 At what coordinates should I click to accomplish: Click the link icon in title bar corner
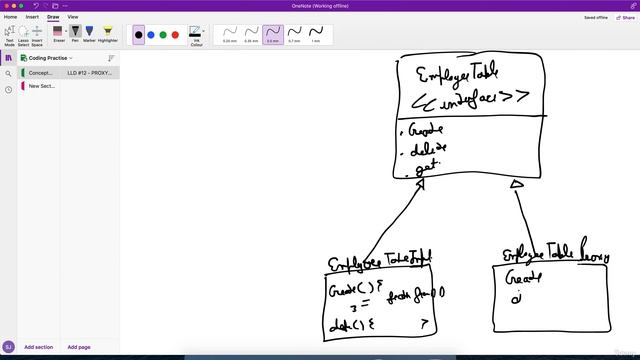pos(633,6)
